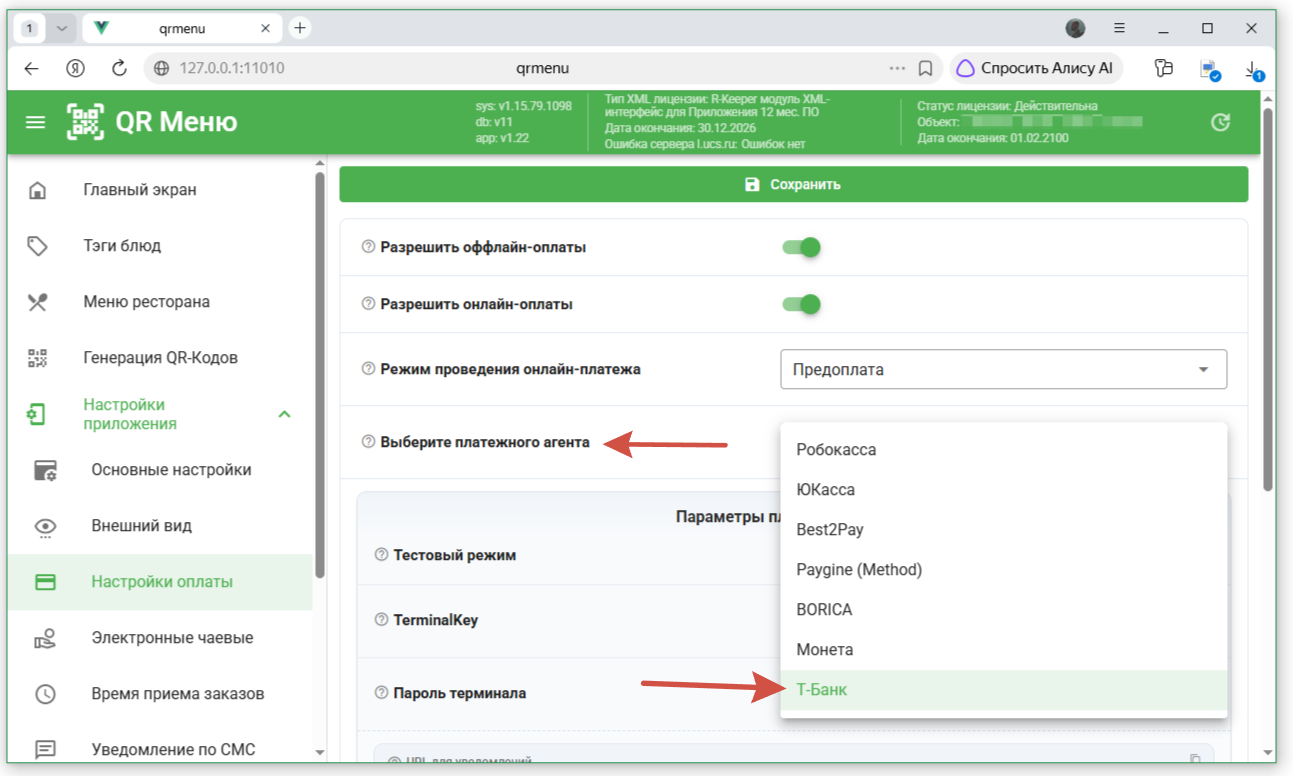Click the refresh license icon in green header
This screenshot has width=1293, height=776.
pyautogui.click(x=1220, y=123)
